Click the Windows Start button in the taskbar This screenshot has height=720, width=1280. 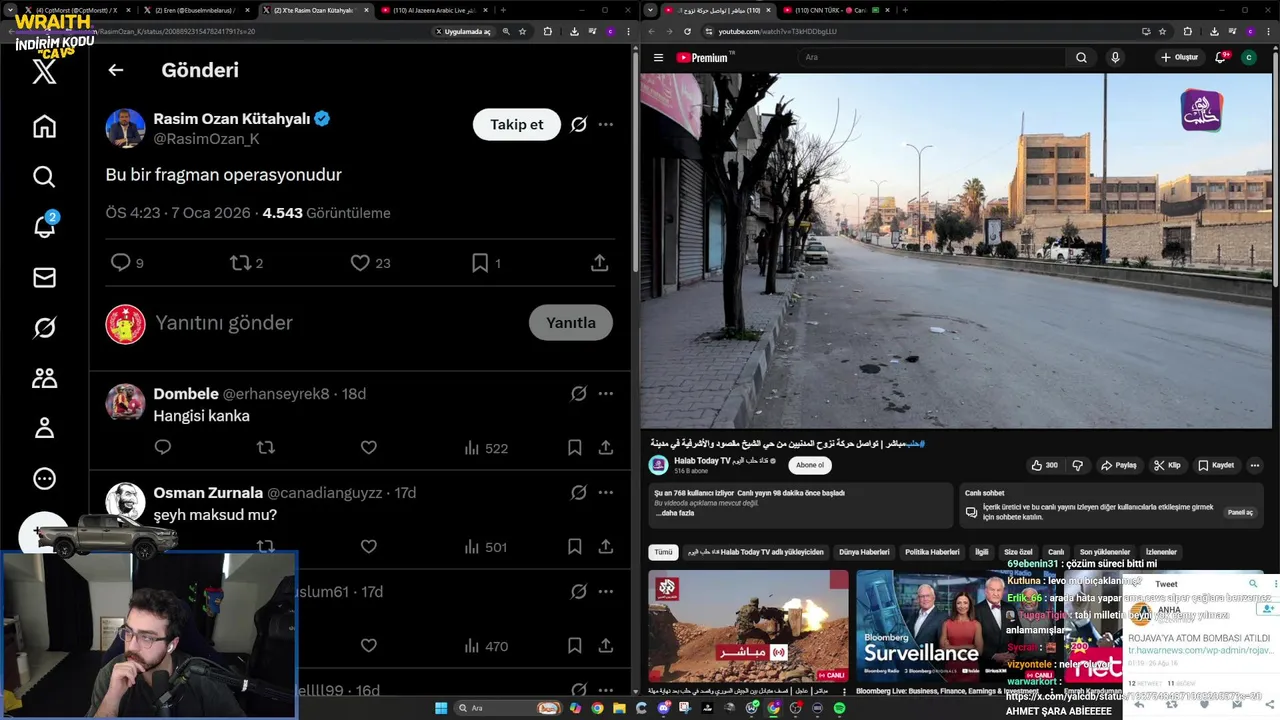click(441, 708)
